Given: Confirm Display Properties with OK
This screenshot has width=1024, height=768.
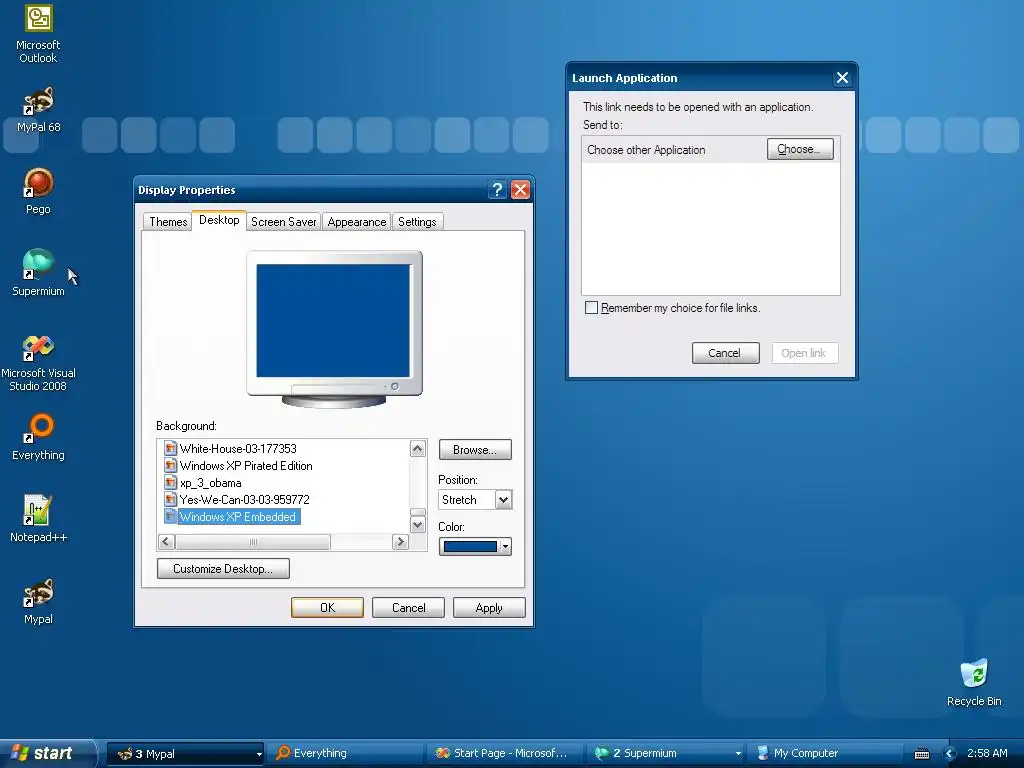Looking at the screenshot, I should click(x=327, y=608).
